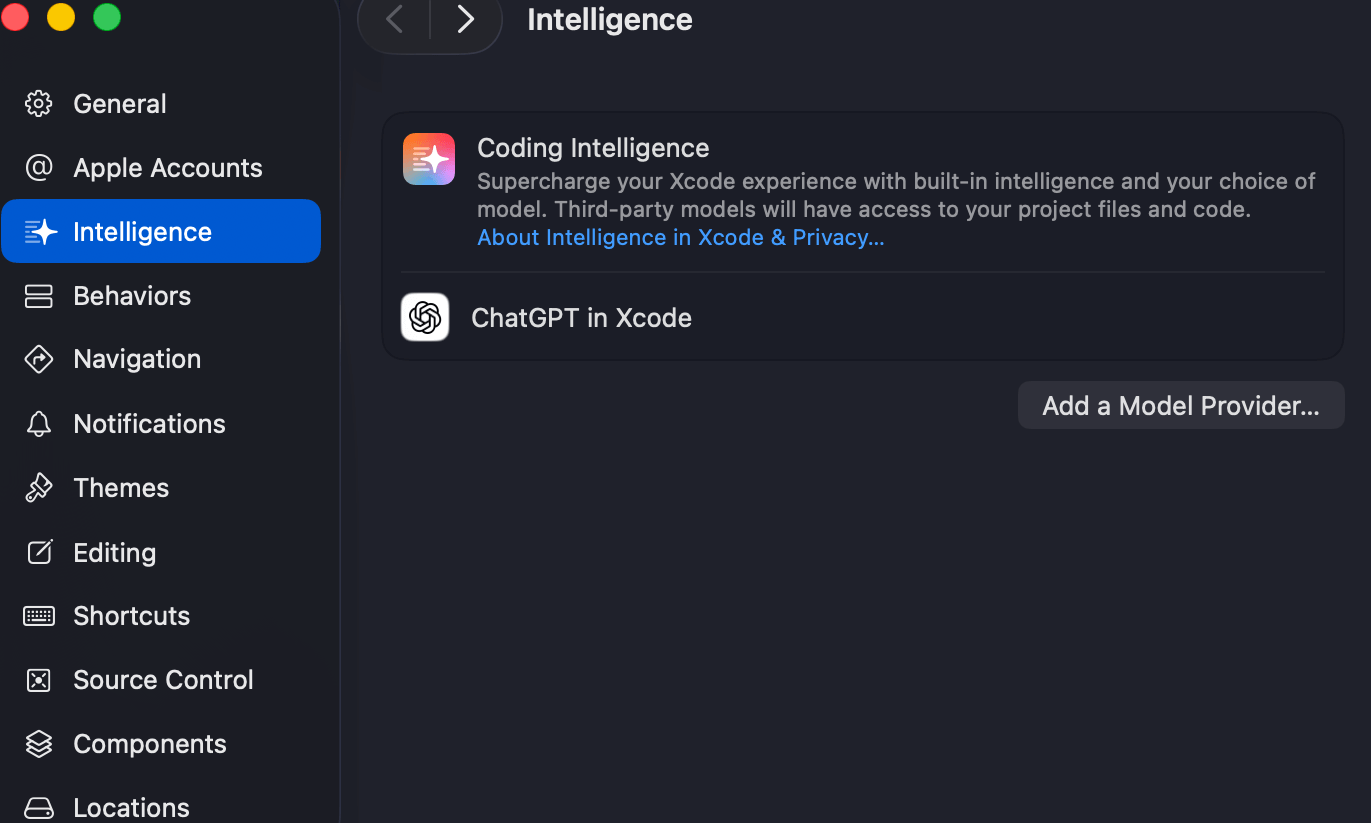Click the Themes paintbrush icon

click(x=39, y=488)
